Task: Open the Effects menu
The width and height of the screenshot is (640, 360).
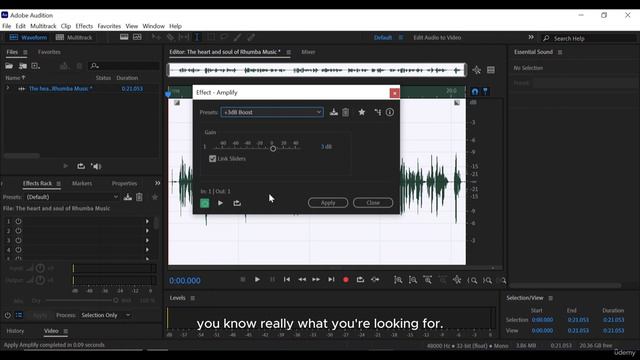Action: (84, 26)
